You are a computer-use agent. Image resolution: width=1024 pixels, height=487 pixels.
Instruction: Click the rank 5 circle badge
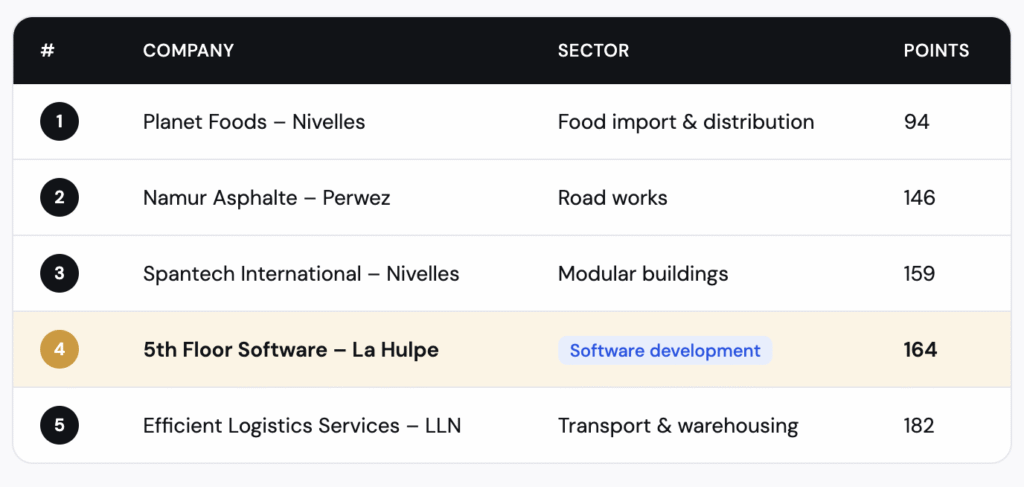[x=59, y=426]
